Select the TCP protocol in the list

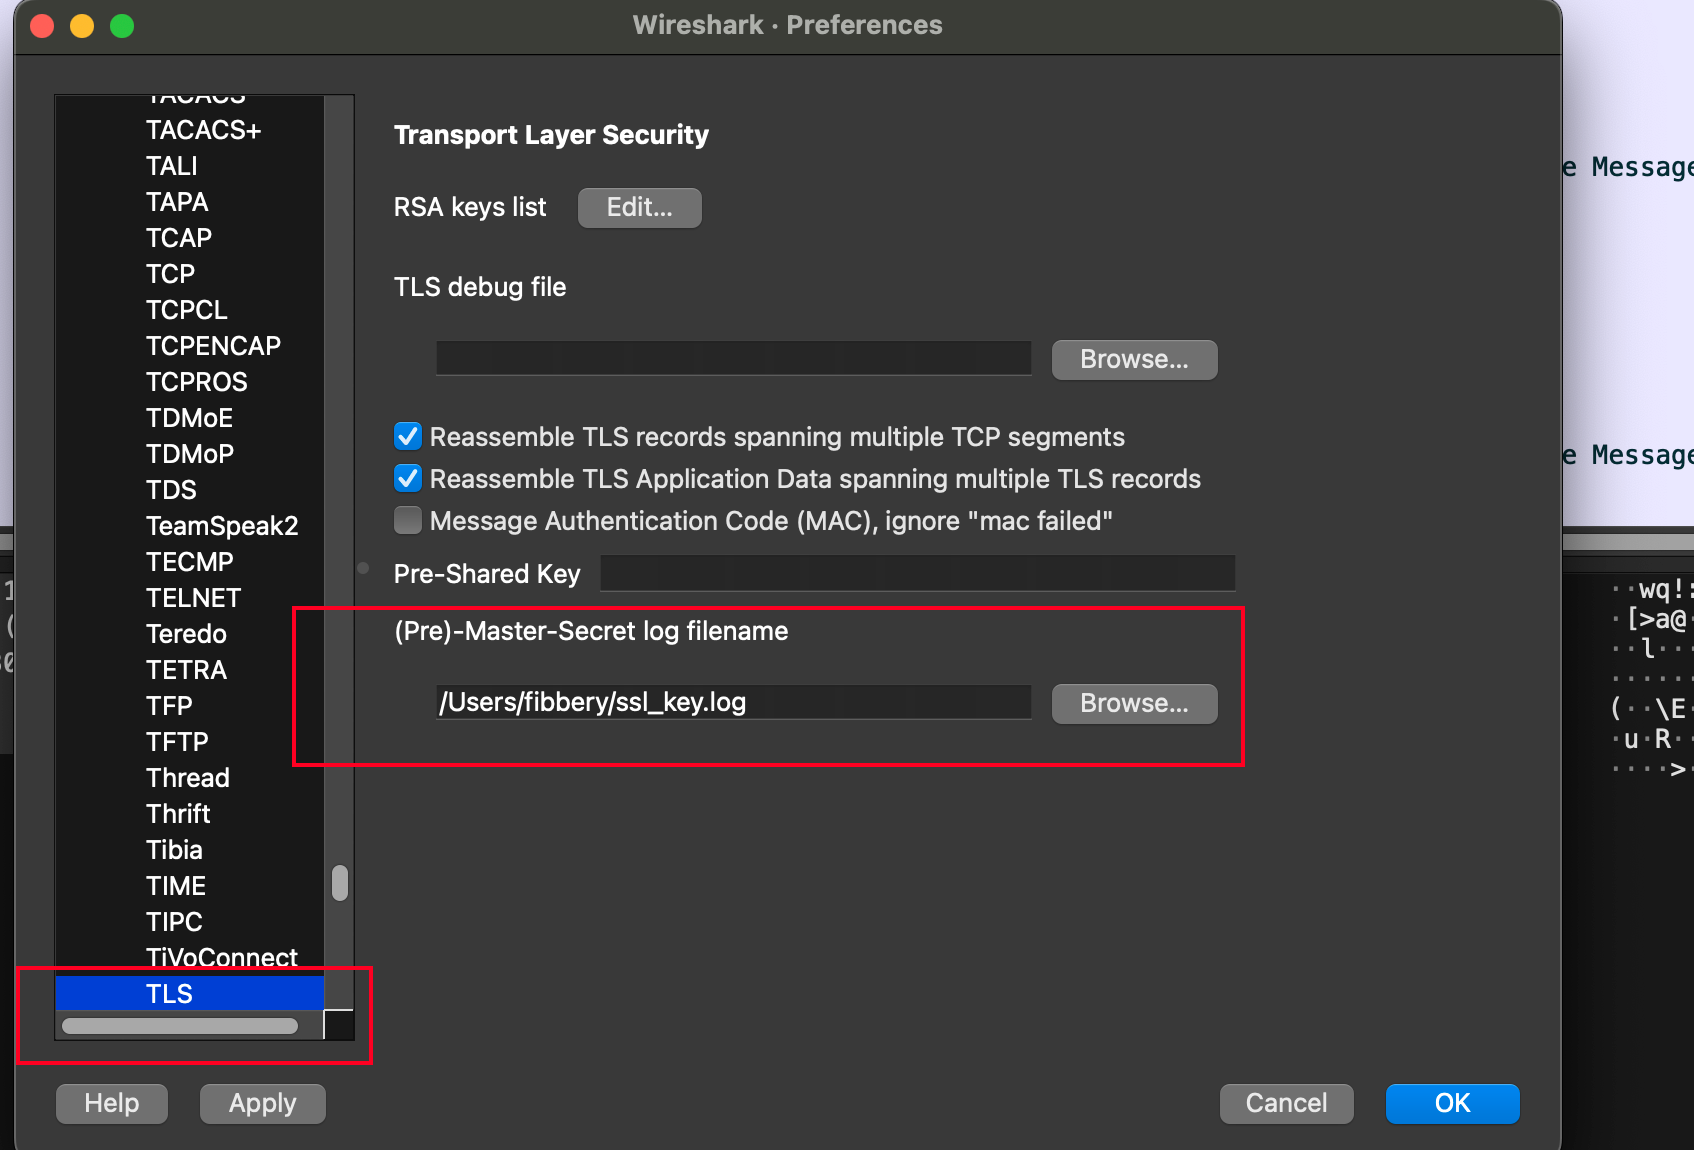[x=170, y=273]
